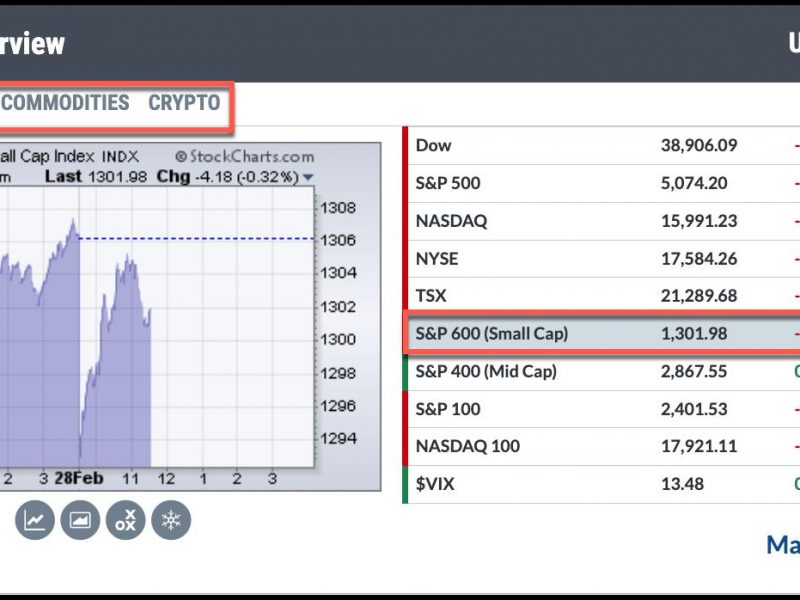800x600 pixels.
Task: Select the TSX index row
Action: [x=601, y=296]
